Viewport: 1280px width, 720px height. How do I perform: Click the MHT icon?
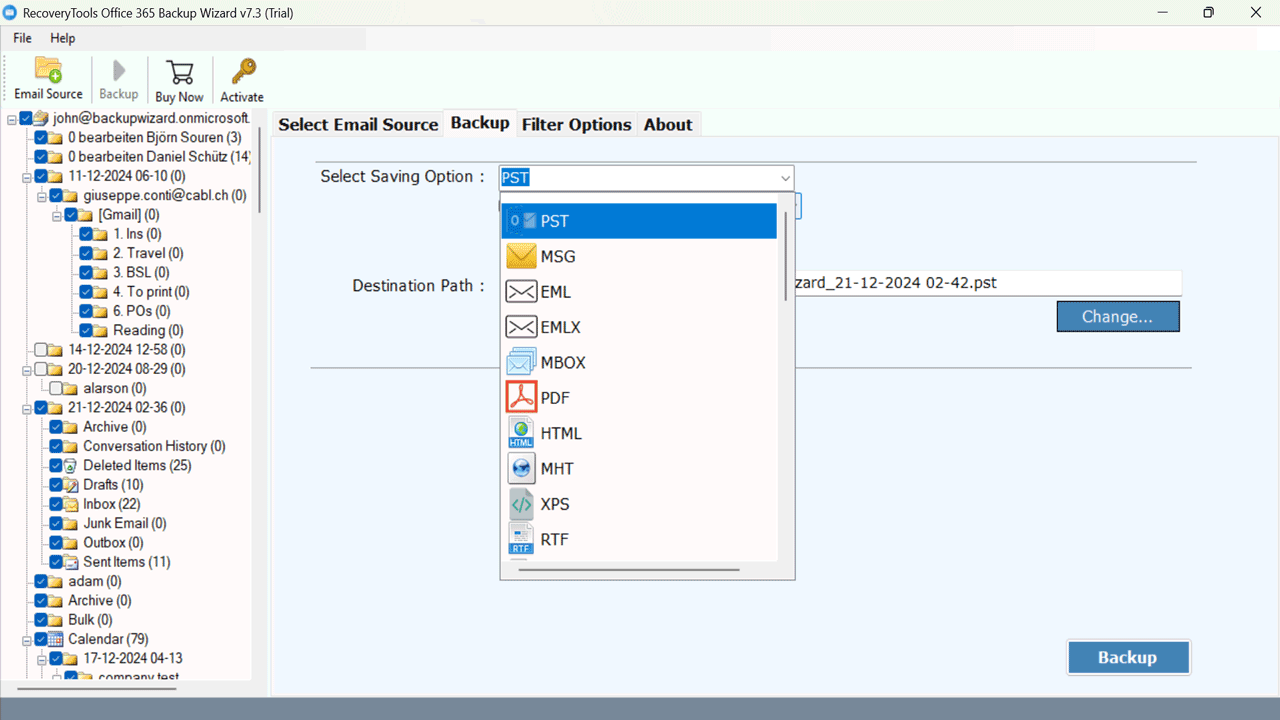click(x=522, y=468)
